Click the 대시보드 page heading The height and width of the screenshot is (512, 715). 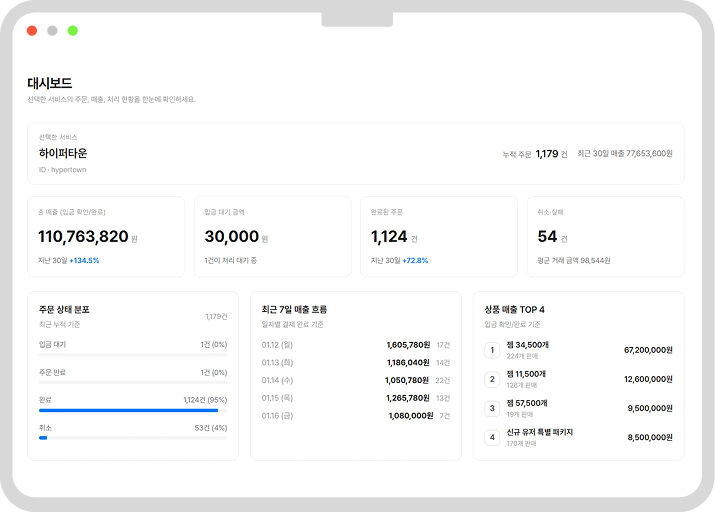[50, 83]
